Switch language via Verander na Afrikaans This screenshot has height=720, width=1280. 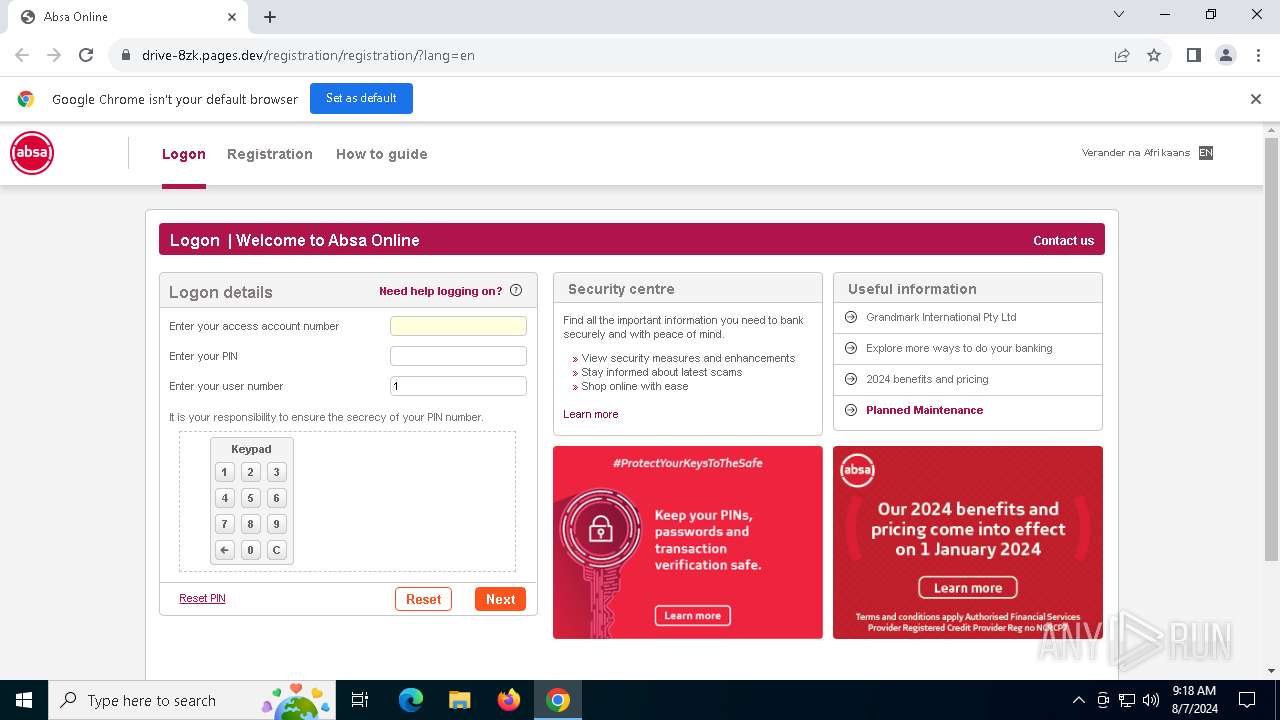pos(1136,153)
